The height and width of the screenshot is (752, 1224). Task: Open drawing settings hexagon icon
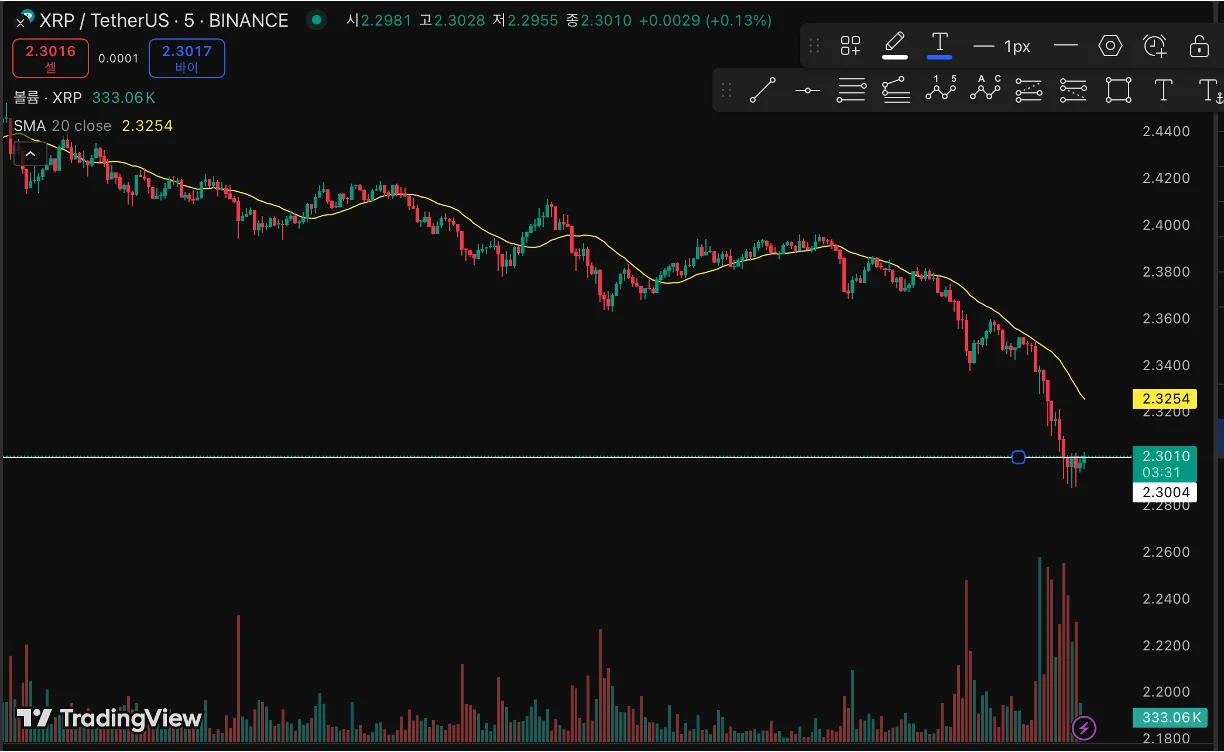pyautogui.click(x=1110, y=46)
